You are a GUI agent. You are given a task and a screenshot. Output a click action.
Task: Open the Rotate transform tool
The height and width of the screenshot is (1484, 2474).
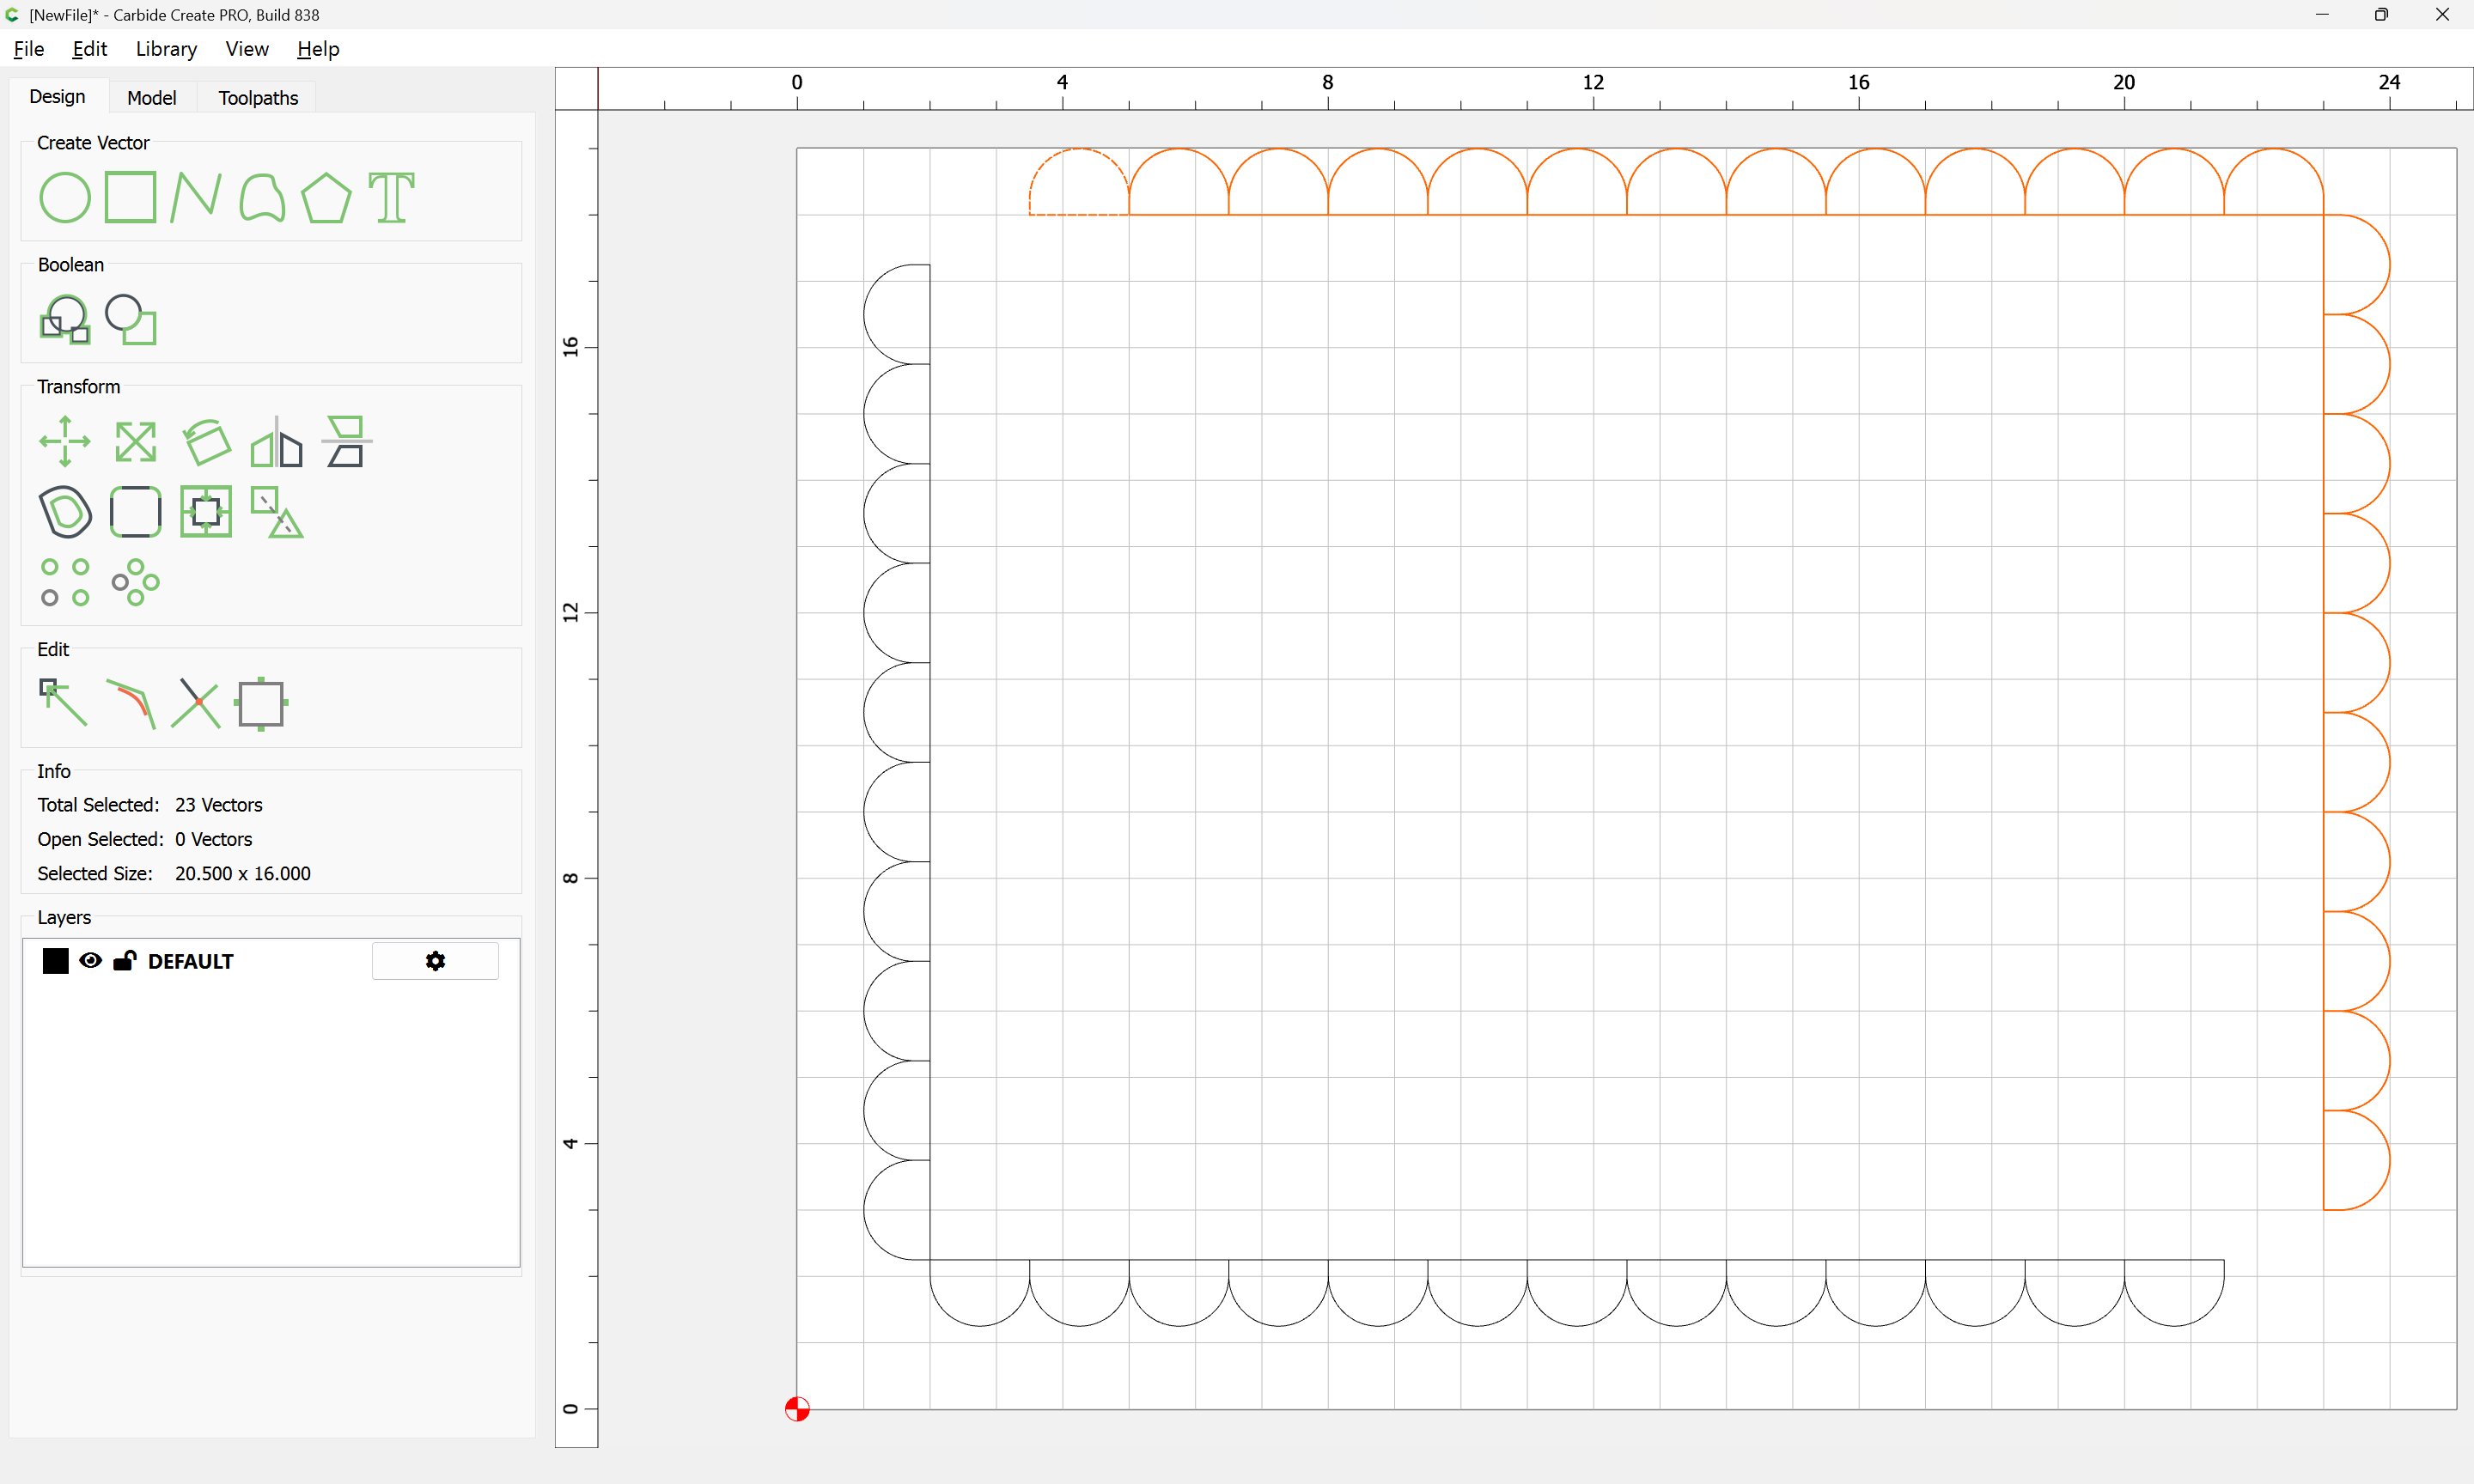(206, 441)
